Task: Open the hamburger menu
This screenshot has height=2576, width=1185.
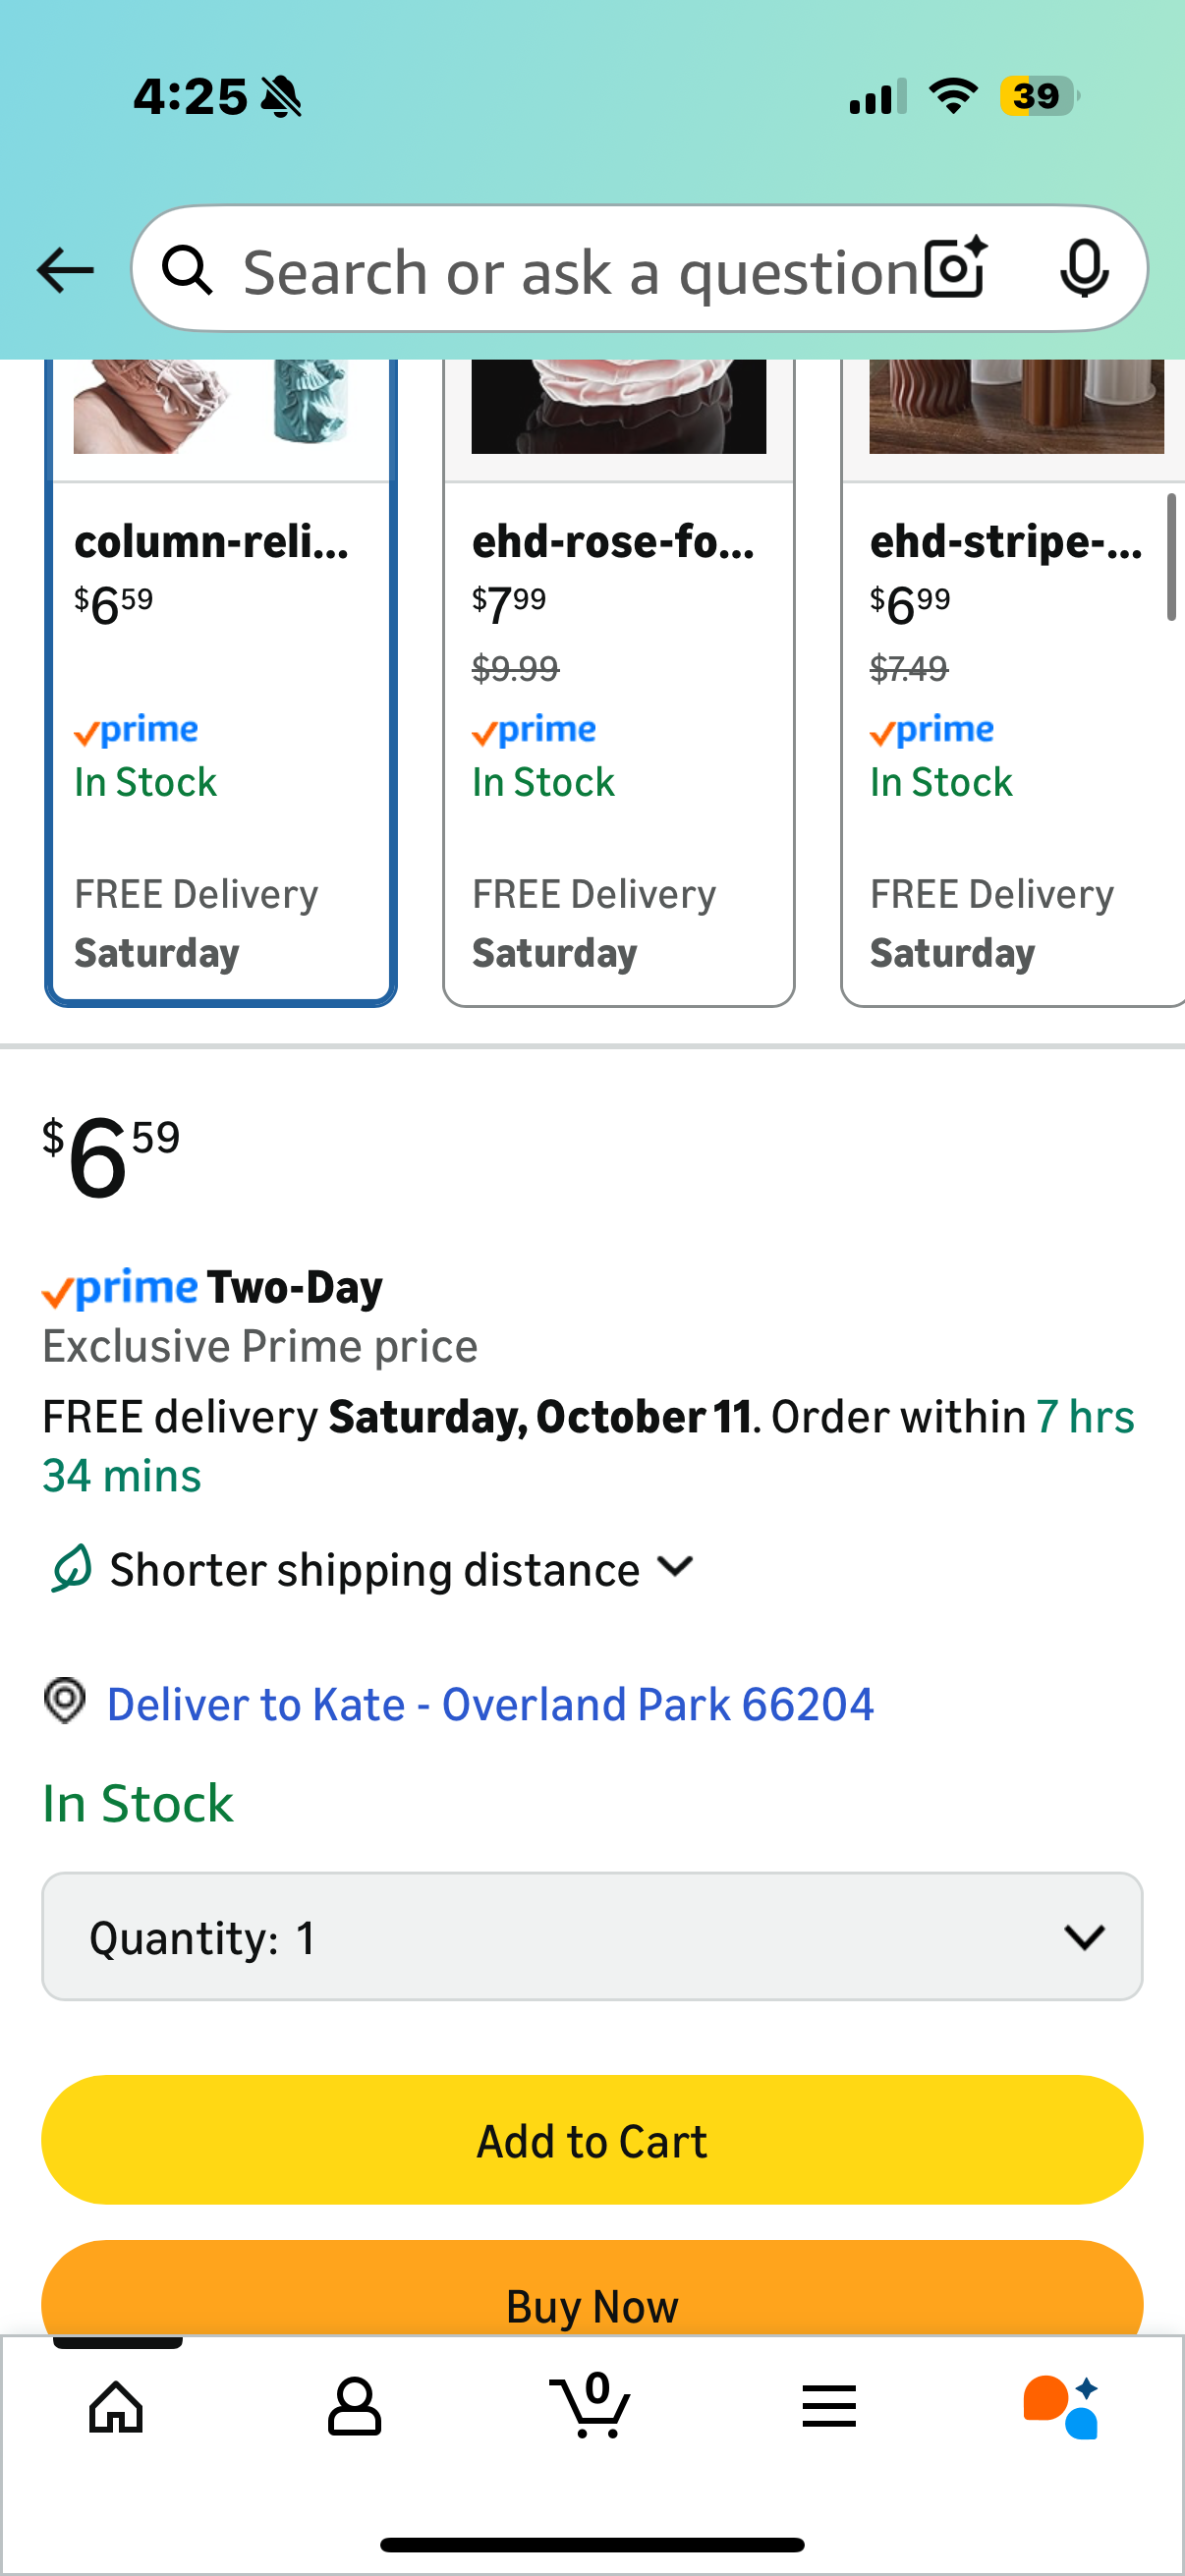Action: point(829,2406)
